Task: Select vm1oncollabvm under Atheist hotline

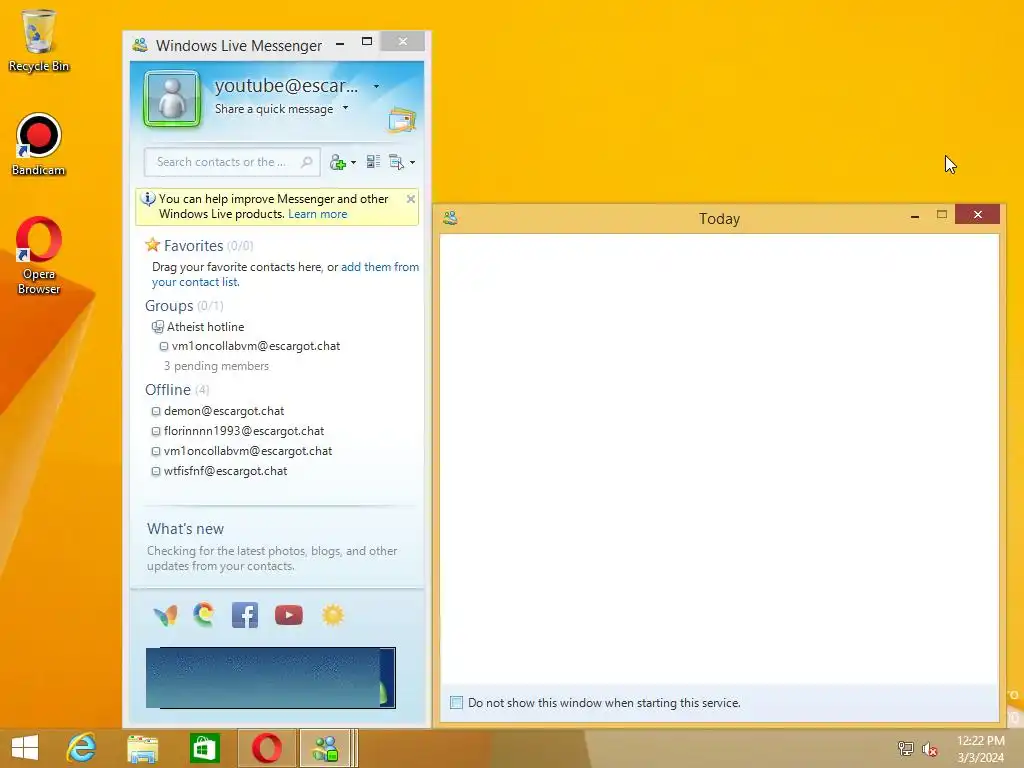Action: pyautogui.click(x=256, y=346)
